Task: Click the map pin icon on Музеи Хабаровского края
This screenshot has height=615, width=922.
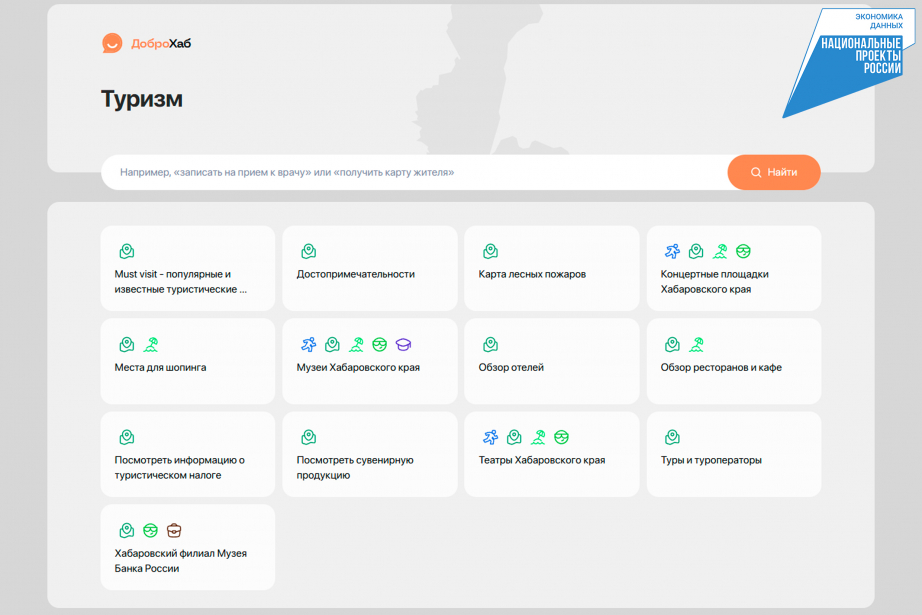Action: [332, 345]
